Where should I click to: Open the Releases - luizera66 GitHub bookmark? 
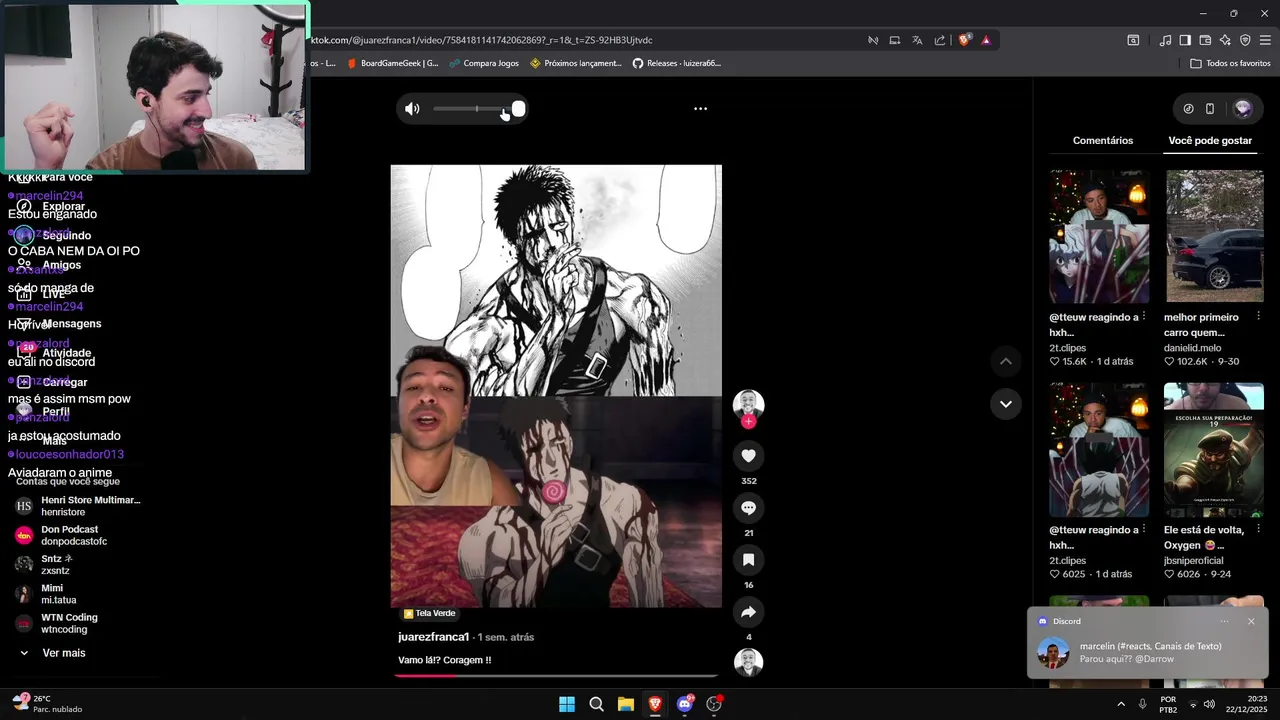click(677, 63)
